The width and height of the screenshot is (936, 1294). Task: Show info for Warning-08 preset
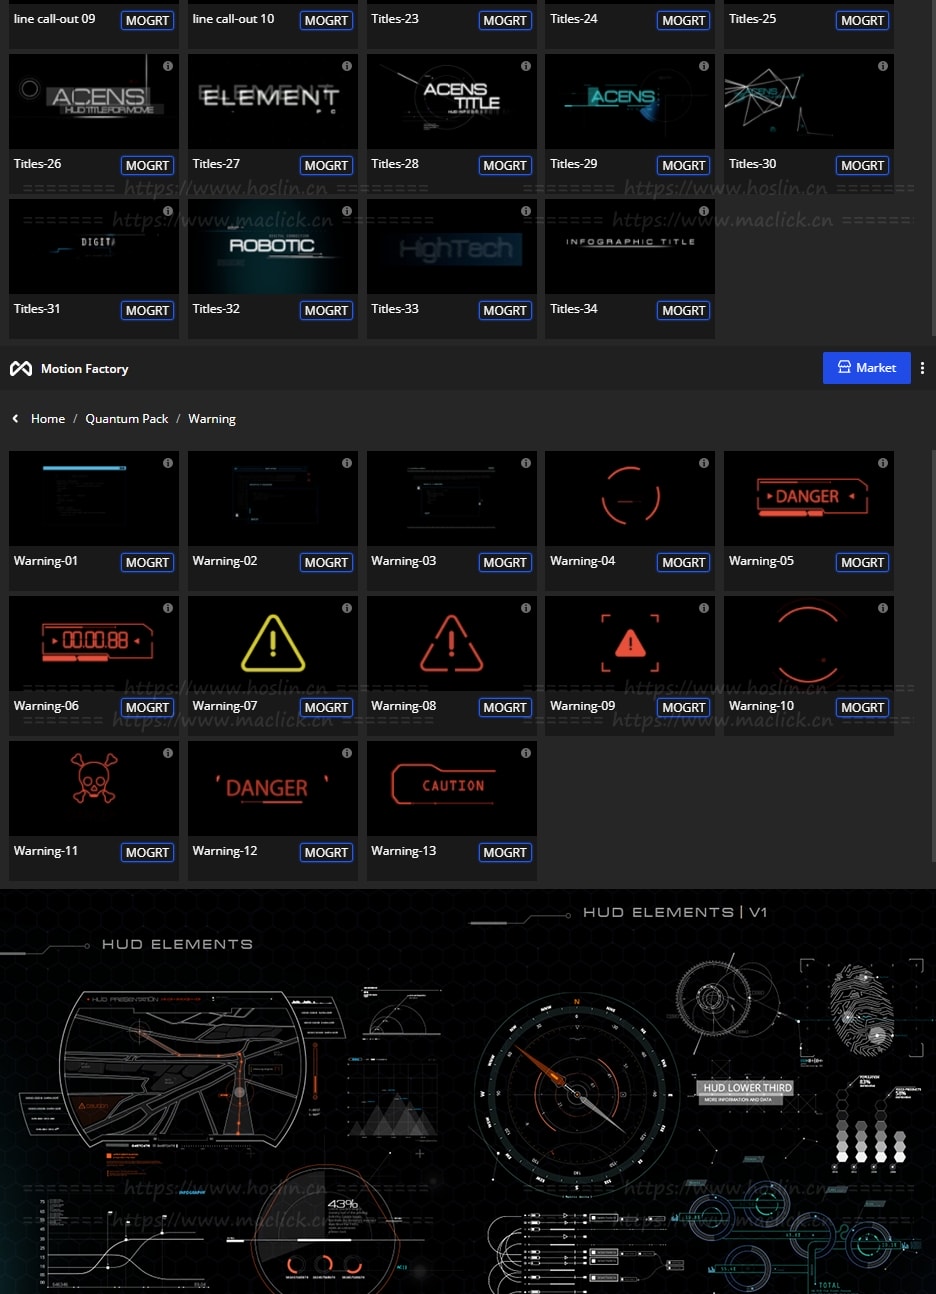(526, 608)
